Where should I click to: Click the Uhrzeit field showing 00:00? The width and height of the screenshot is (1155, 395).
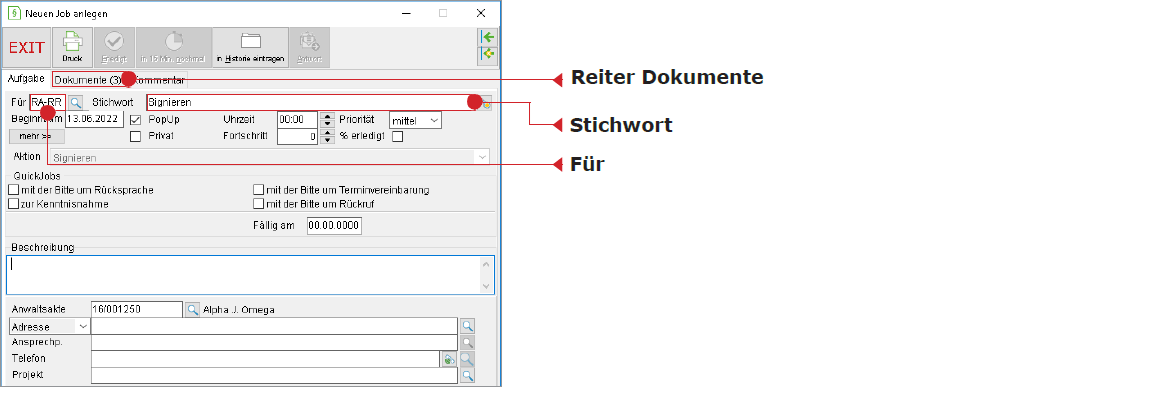coord(298,119)
